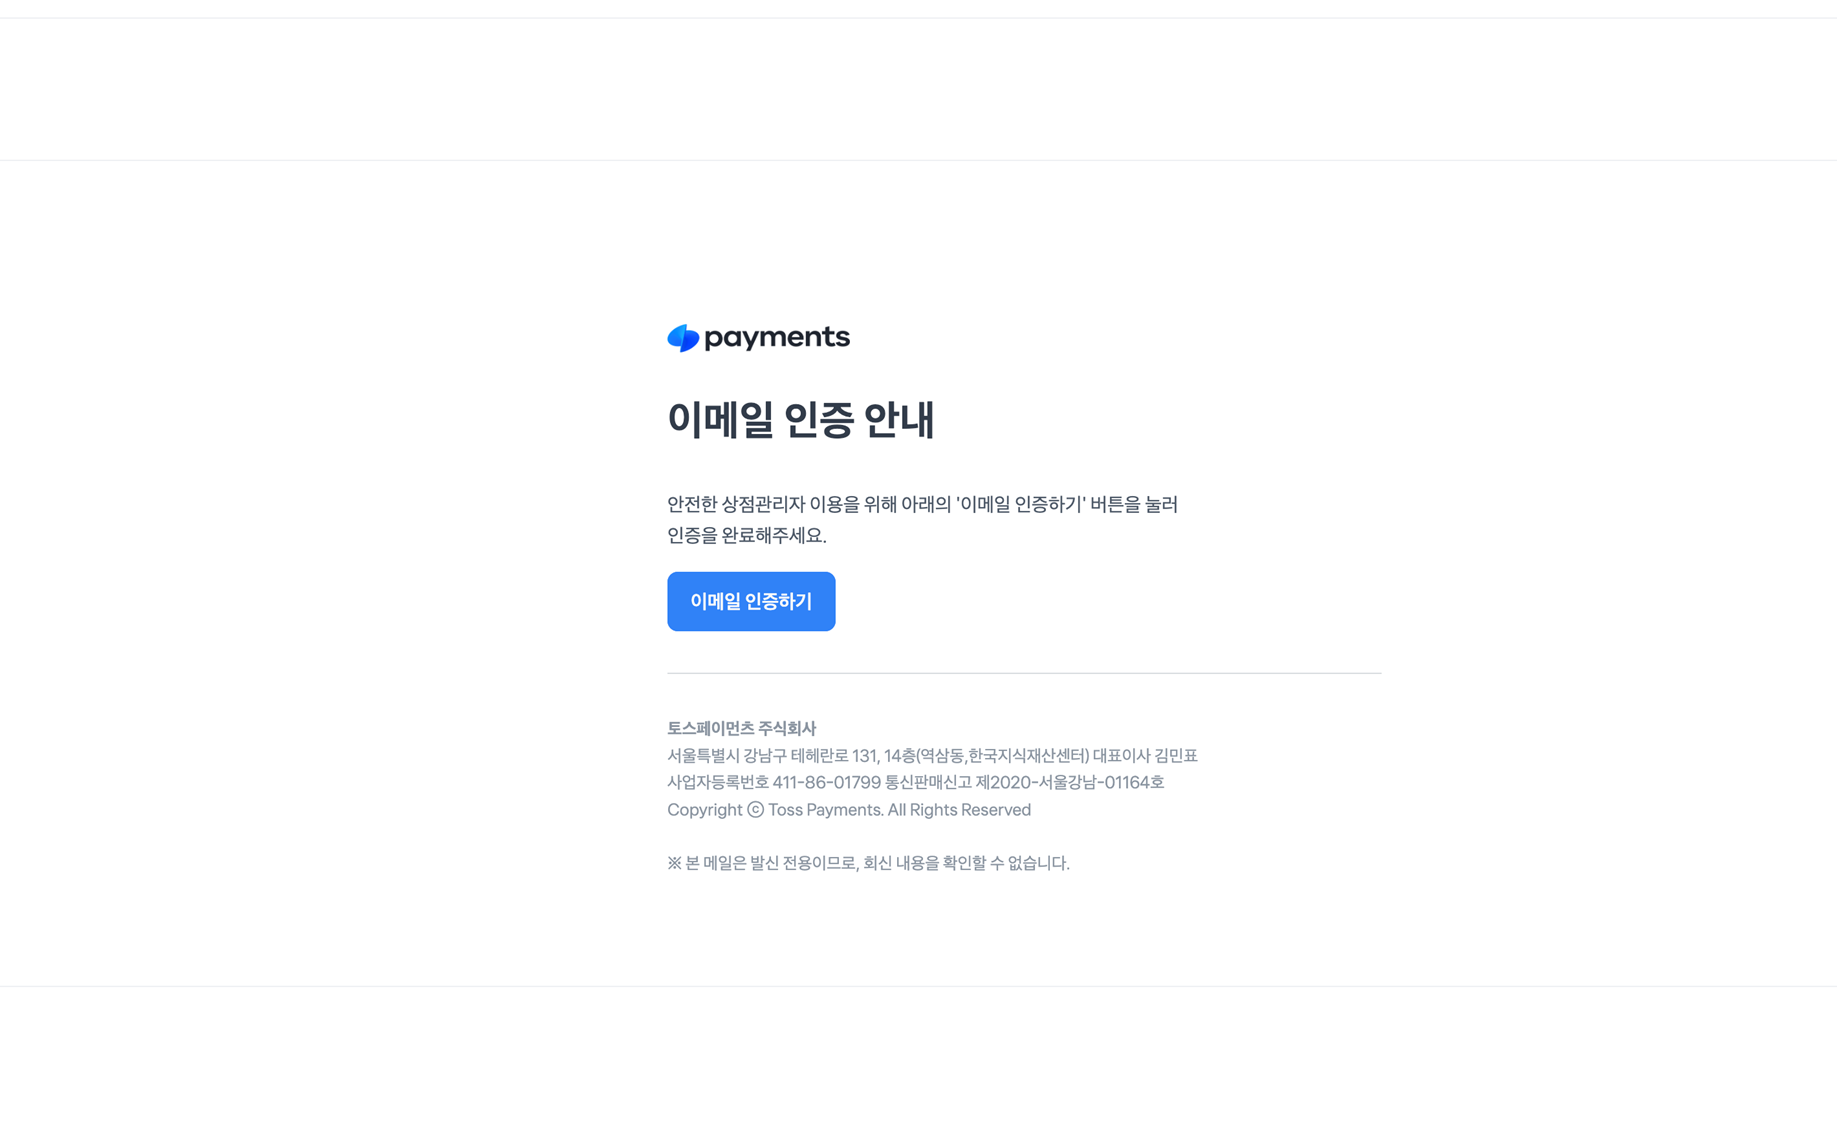The width and height of the screenshot is (1837, 1125).
Task: Click the 안전한 상점관리자 이용을 위해 text
Action: point(782,504)
